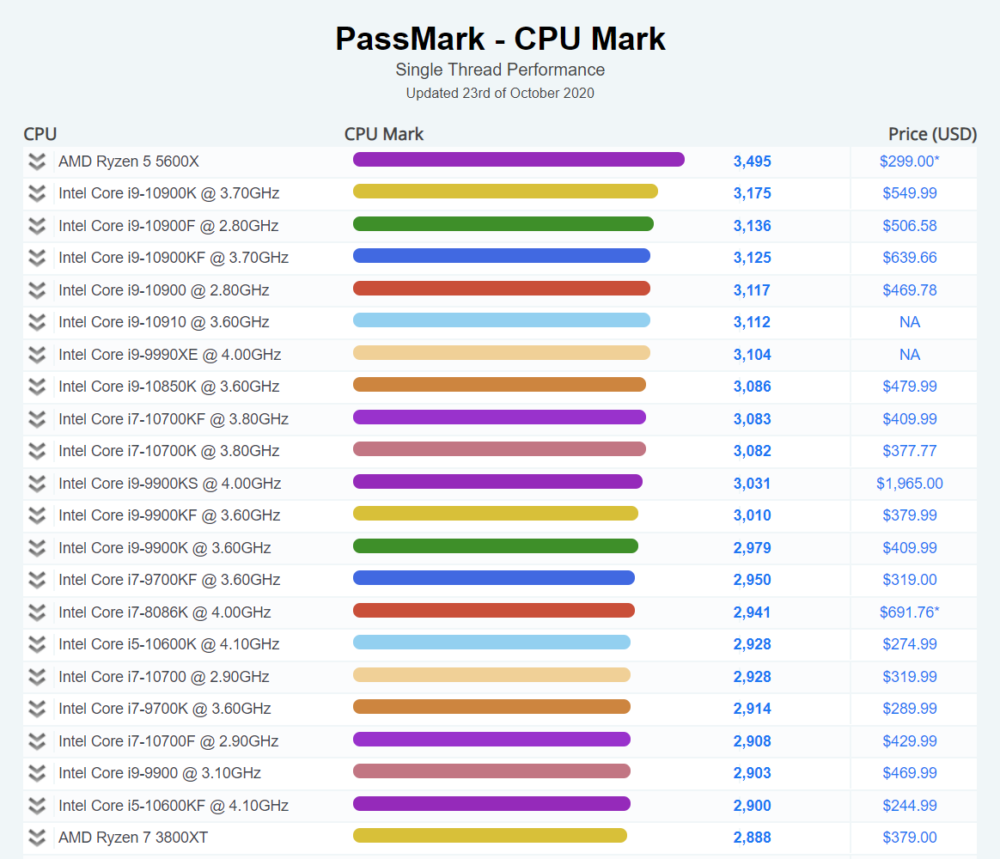Click the Price (USD) column header
The width and height of the screenshot is (1000, 859).
point(932,134)
